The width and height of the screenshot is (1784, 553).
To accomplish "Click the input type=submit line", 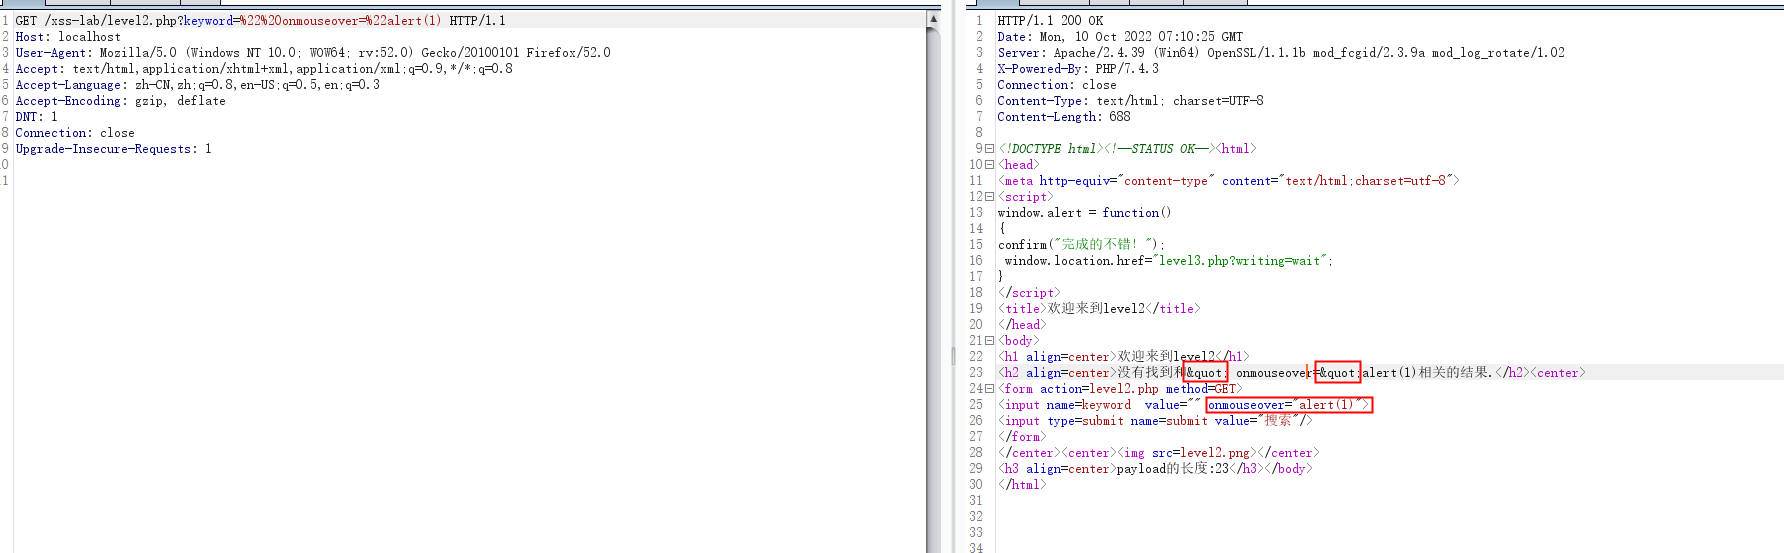I will pyautogui.click(x=1155, y=421).
